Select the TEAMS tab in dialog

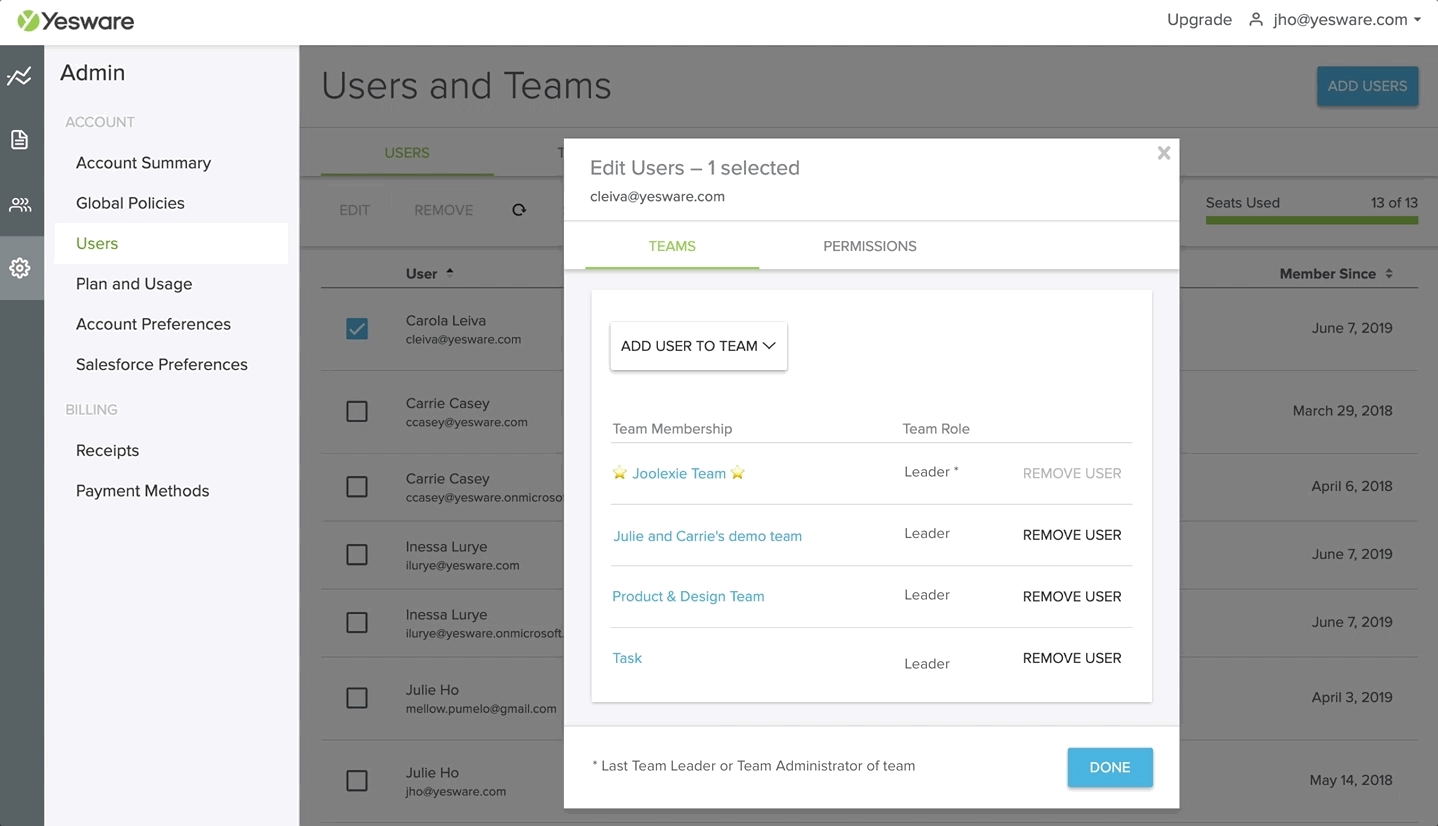672,246
